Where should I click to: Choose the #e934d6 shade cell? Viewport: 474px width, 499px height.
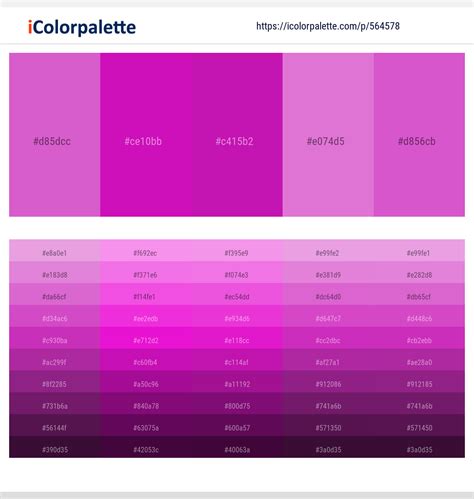coord(237,316)
